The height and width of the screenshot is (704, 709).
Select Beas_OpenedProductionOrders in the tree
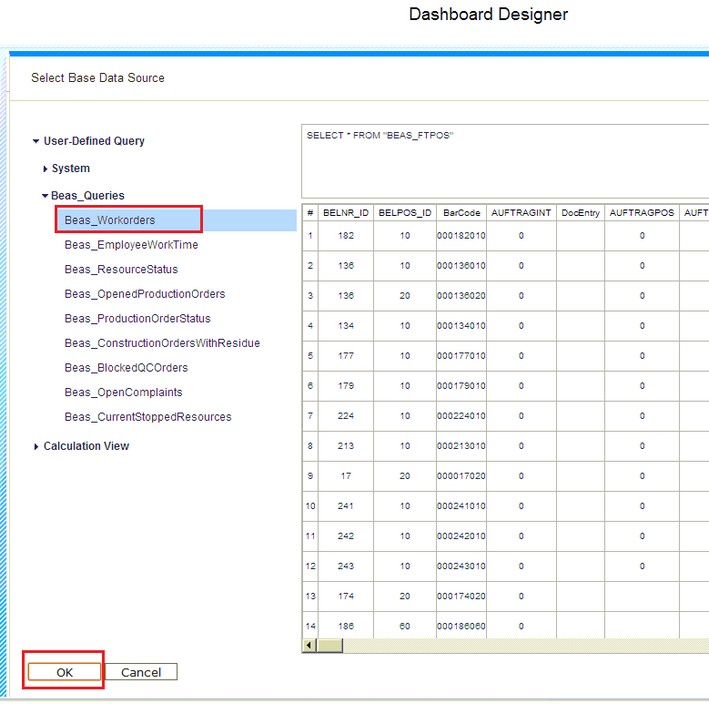pos(145,294)
